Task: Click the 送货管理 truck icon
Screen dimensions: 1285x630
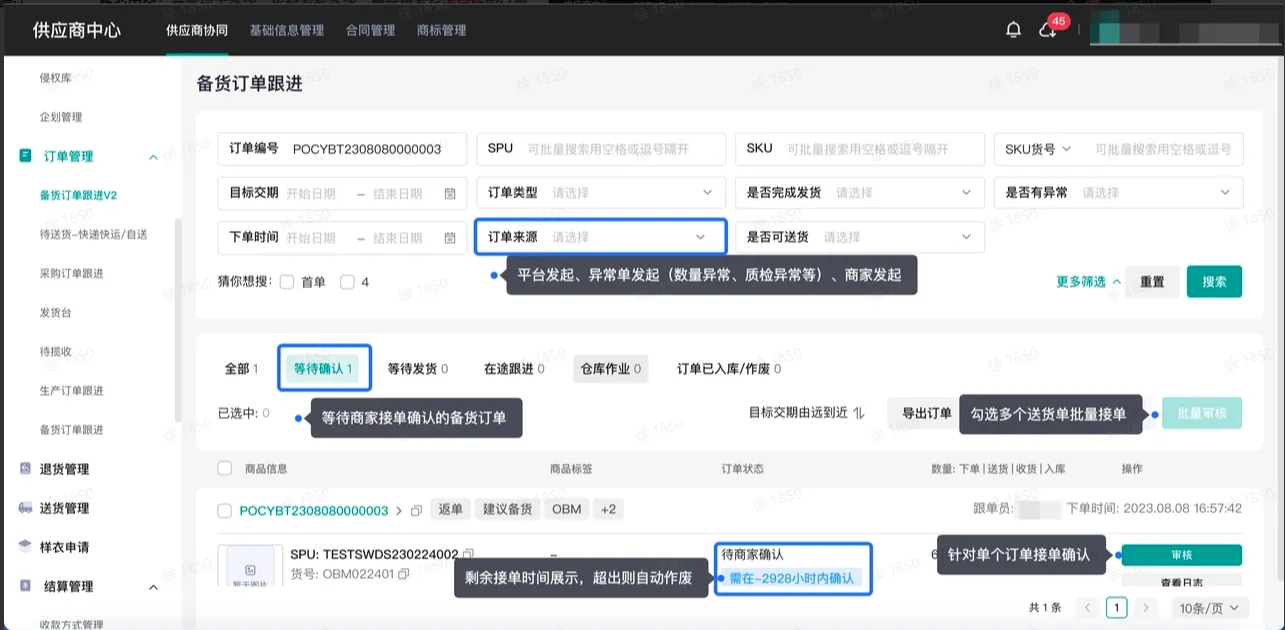Action: [x=26, y=508]
